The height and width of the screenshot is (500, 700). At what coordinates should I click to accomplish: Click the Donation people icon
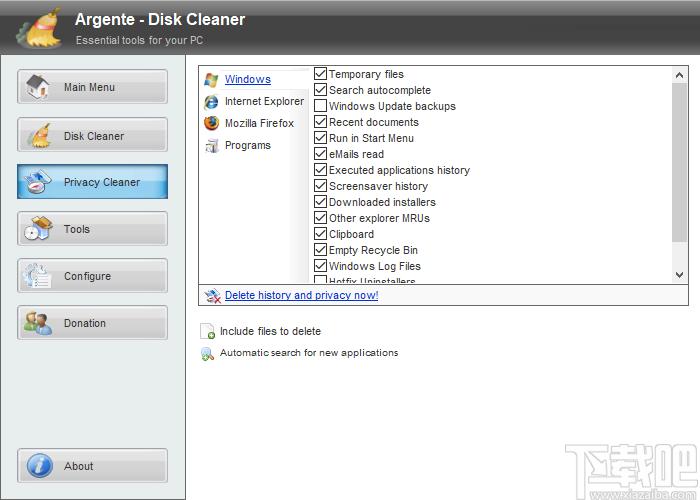[38, 323]
